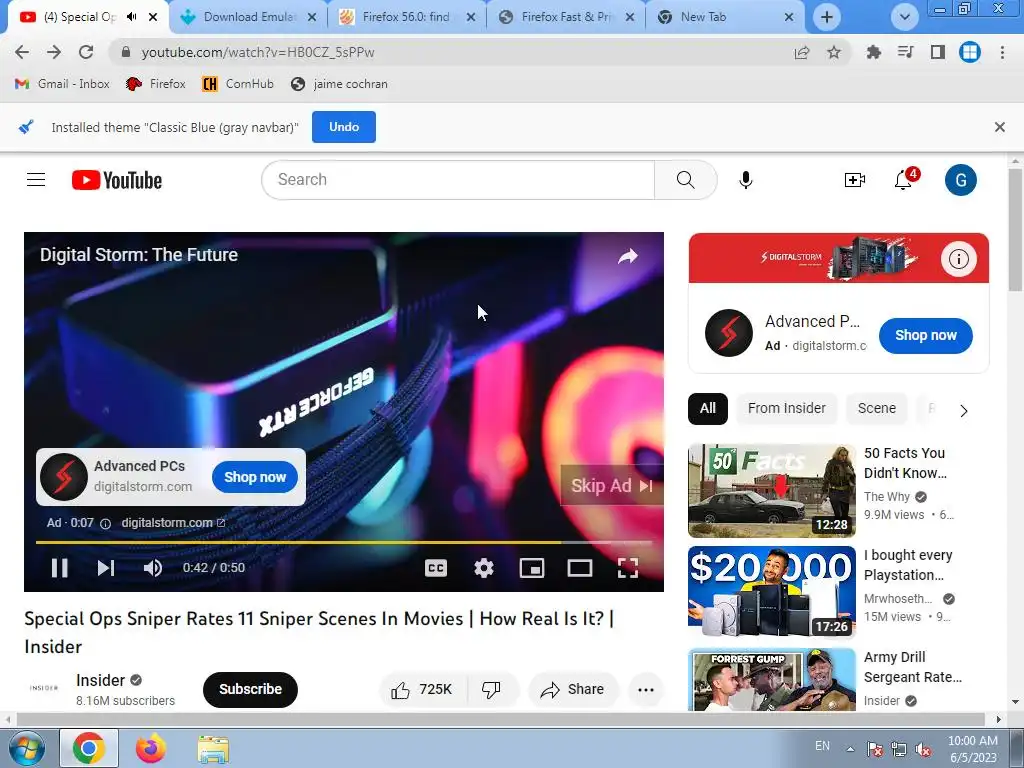
Task: Switch to theater mode
Action: point(580,568)
